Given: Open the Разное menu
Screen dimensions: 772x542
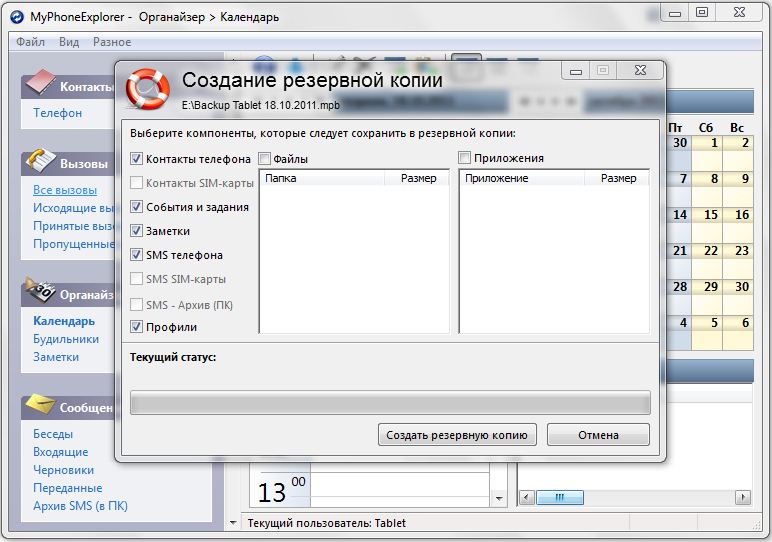Looking at the screenshot, I should click(112, 42).
